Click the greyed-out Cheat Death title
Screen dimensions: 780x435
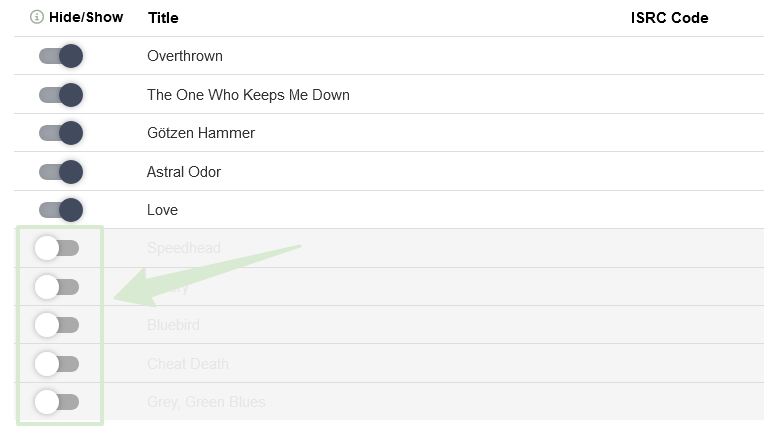click(188, 364)
